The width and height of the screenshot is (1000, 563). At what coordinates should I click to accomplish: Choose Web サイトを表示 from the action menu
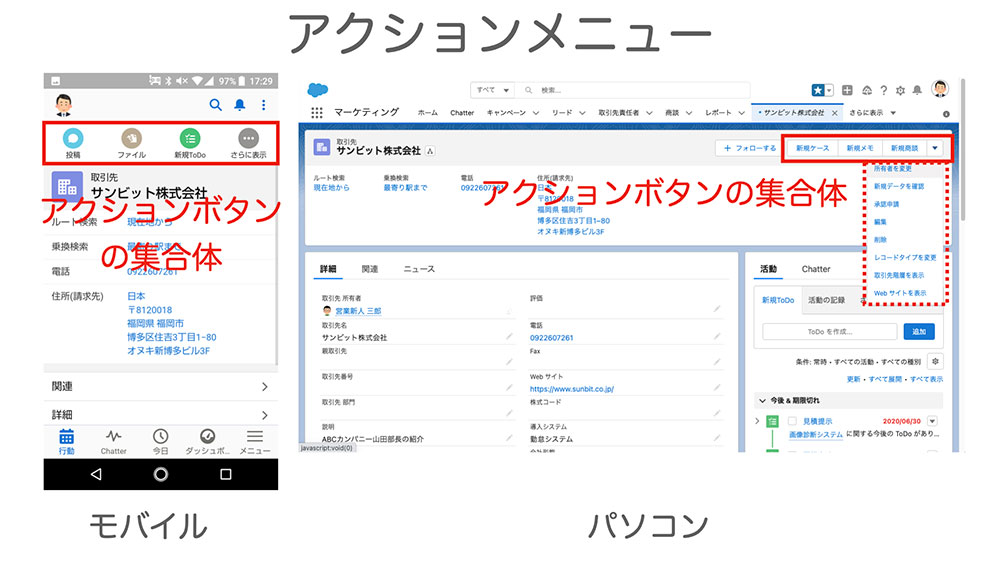coord(900,293)
